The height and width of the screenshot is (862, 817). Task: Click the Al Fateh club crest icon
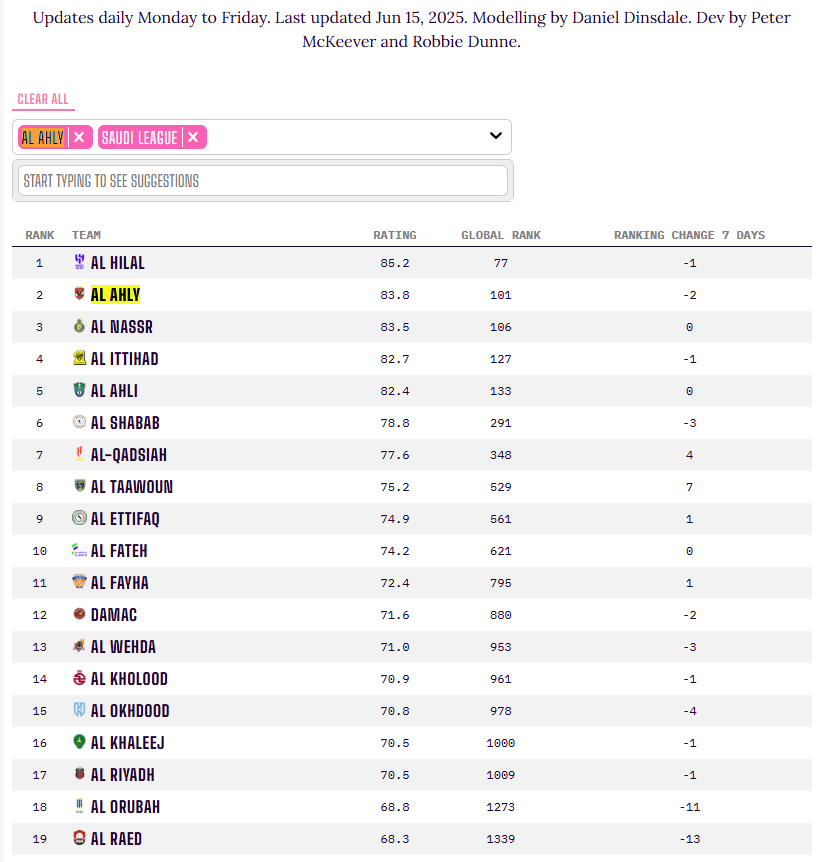point(79,550)
